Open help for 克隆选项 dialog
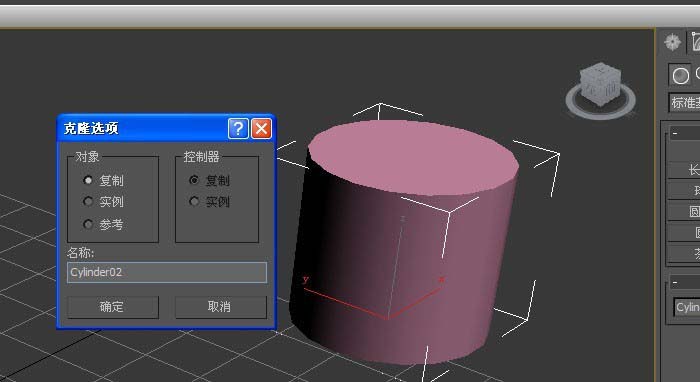 (x=238, y=129)
